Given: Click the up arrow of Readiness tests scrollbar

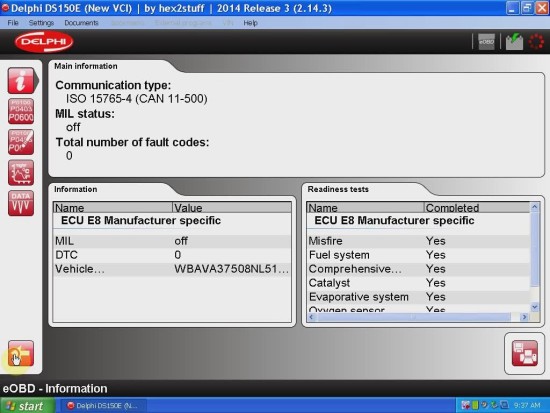Looking at the screenshot, I should tap(535, 207).
